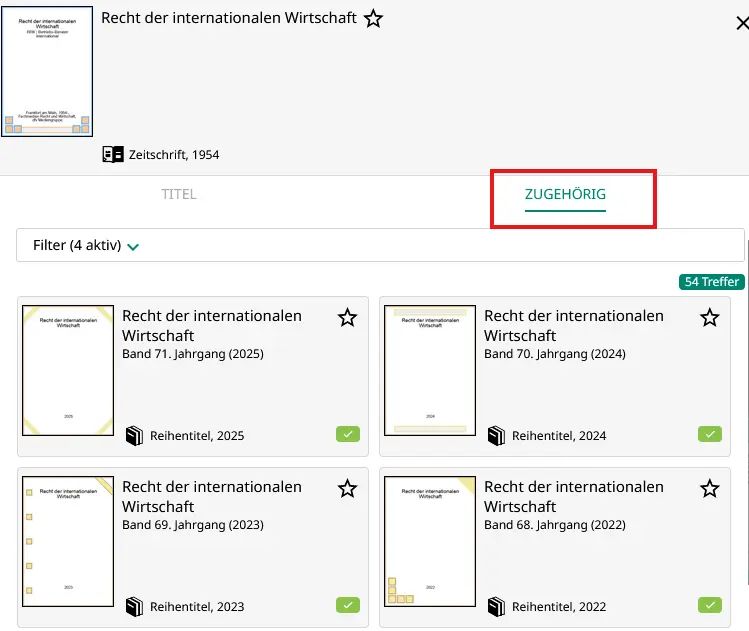Toggle green availability check for 2025 volume
Image resolution: width=749 pixels, height=631 pixels.
(347, 434)
